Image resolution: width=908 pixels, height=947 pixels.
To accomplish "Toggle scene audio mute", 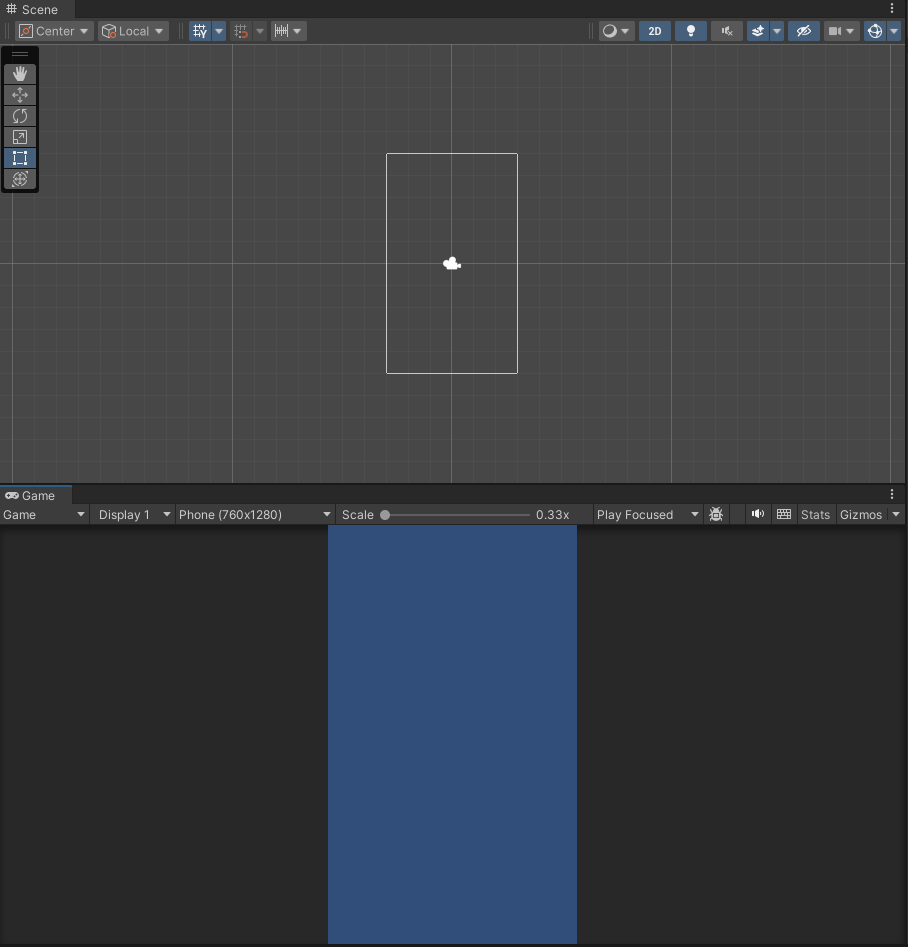I will pos(727,31).
